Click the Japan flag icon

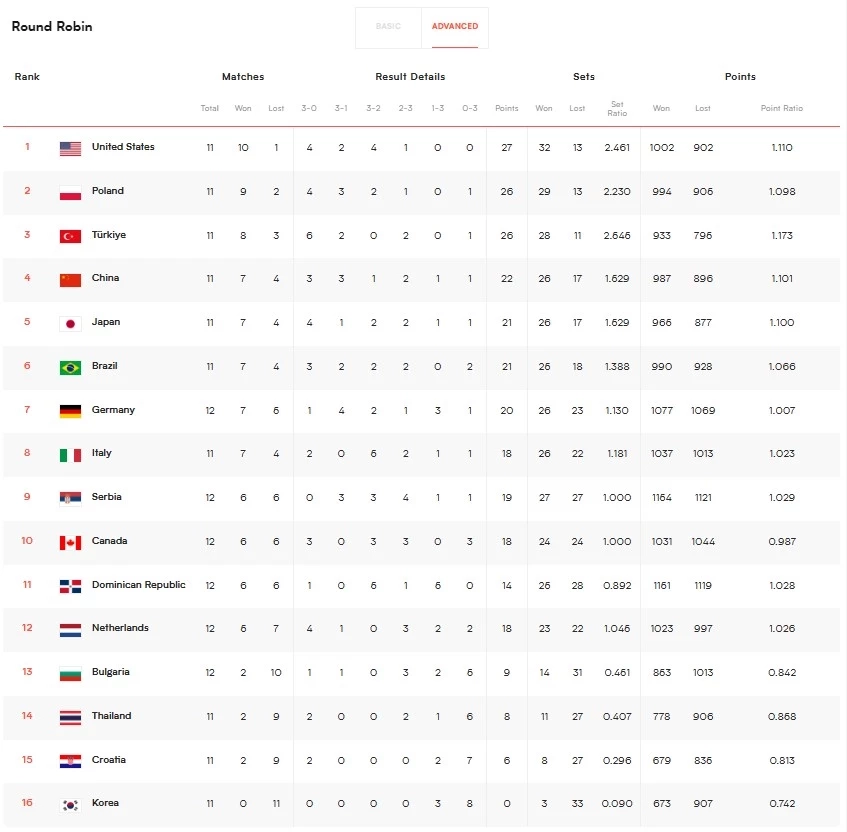click(x=68, y=322)
